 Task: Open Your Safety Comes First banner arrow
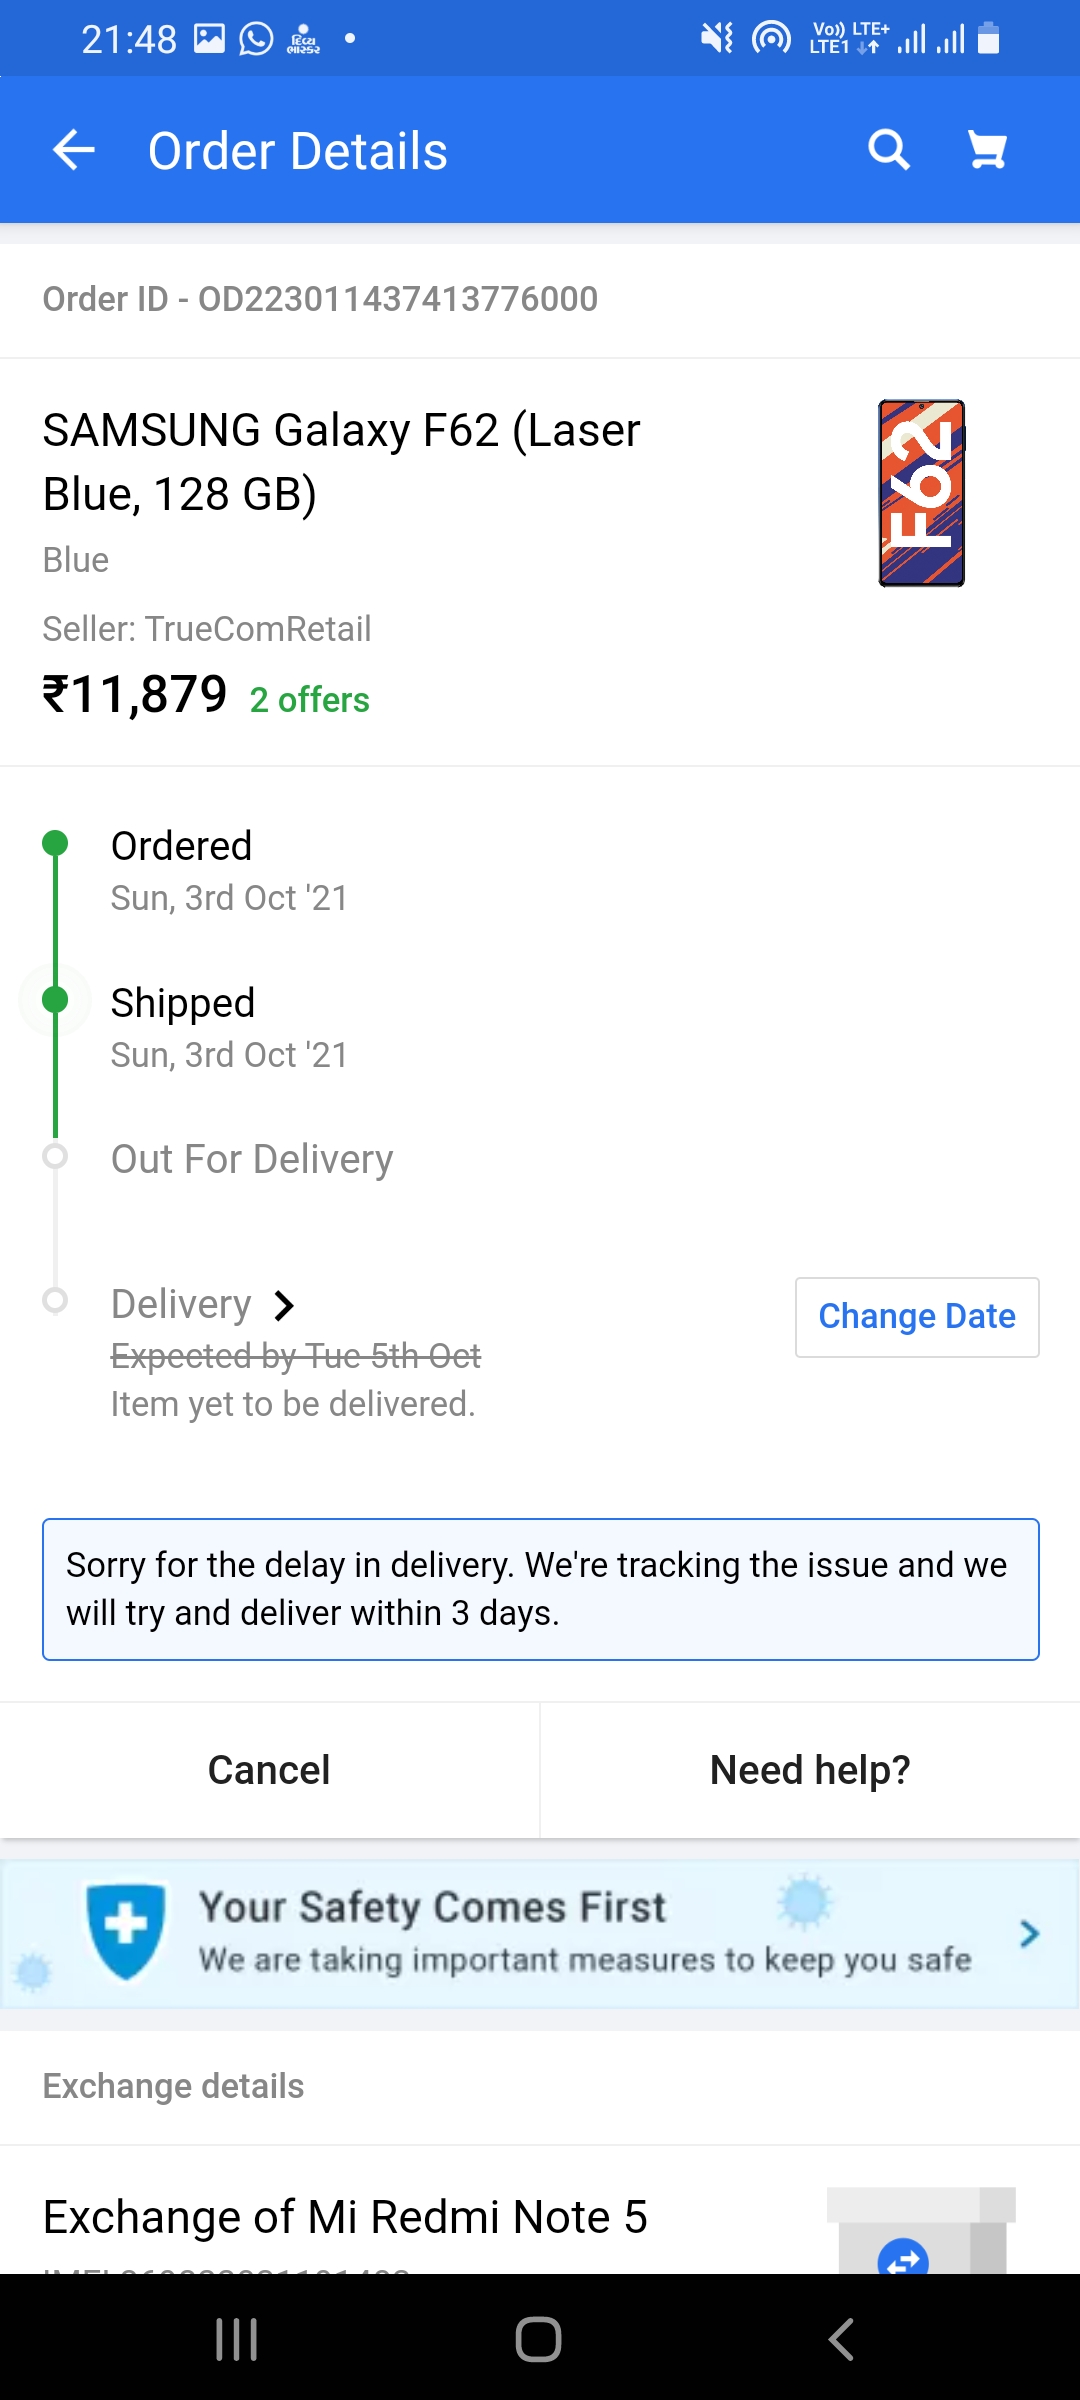(1029, 1934)
